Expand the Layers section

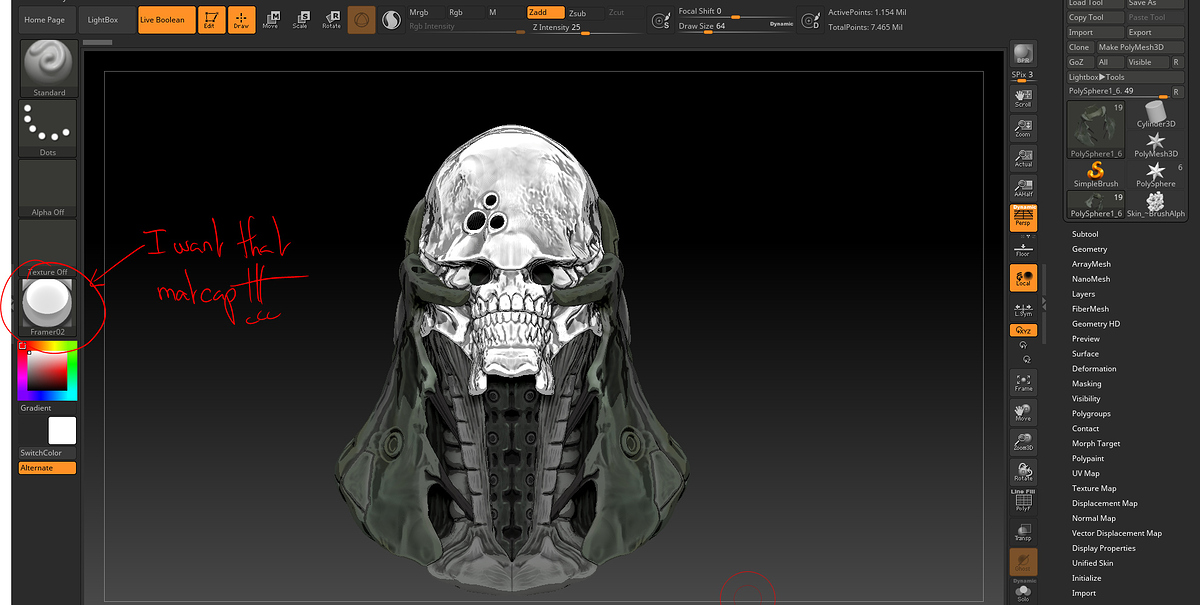click(x=1083, y=294)
